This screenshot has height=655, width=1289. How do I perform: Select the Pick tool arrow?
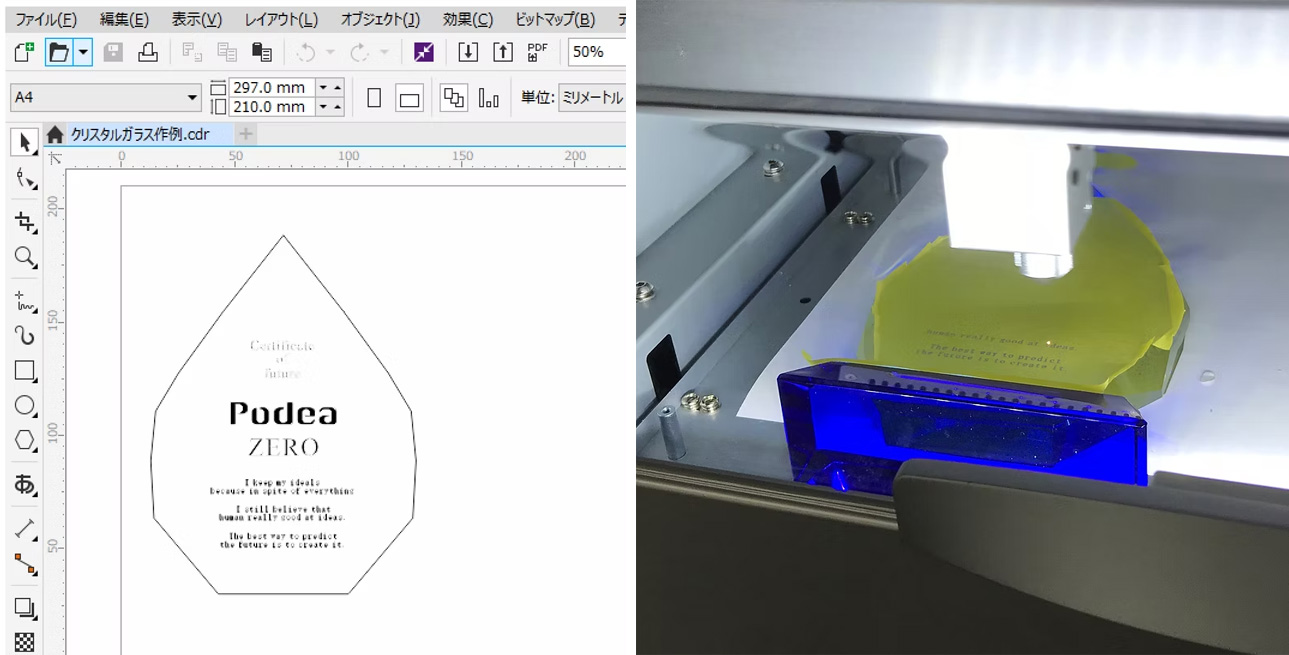[x=25, y=142]
